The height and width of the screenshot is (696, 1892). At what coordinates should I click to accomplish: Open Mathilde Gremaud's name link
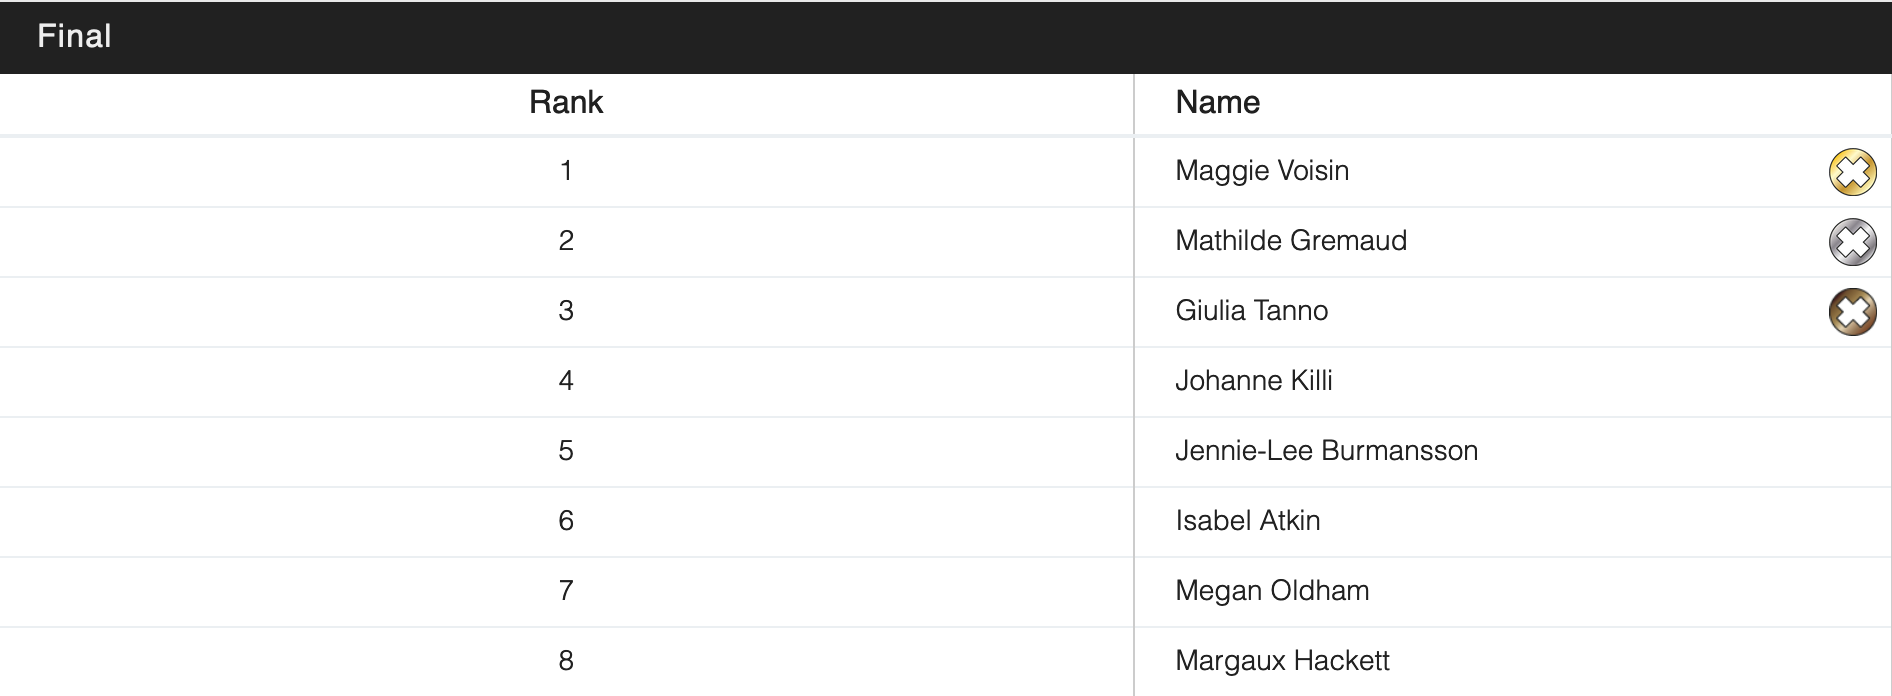[x=1291, y=241]
